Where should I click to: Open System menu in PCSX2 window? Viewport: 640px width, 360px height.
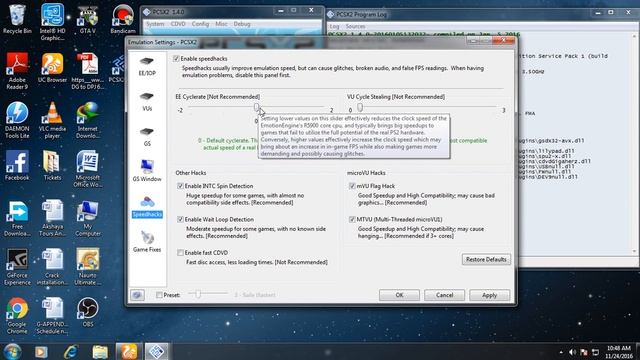tap(155, 24)
